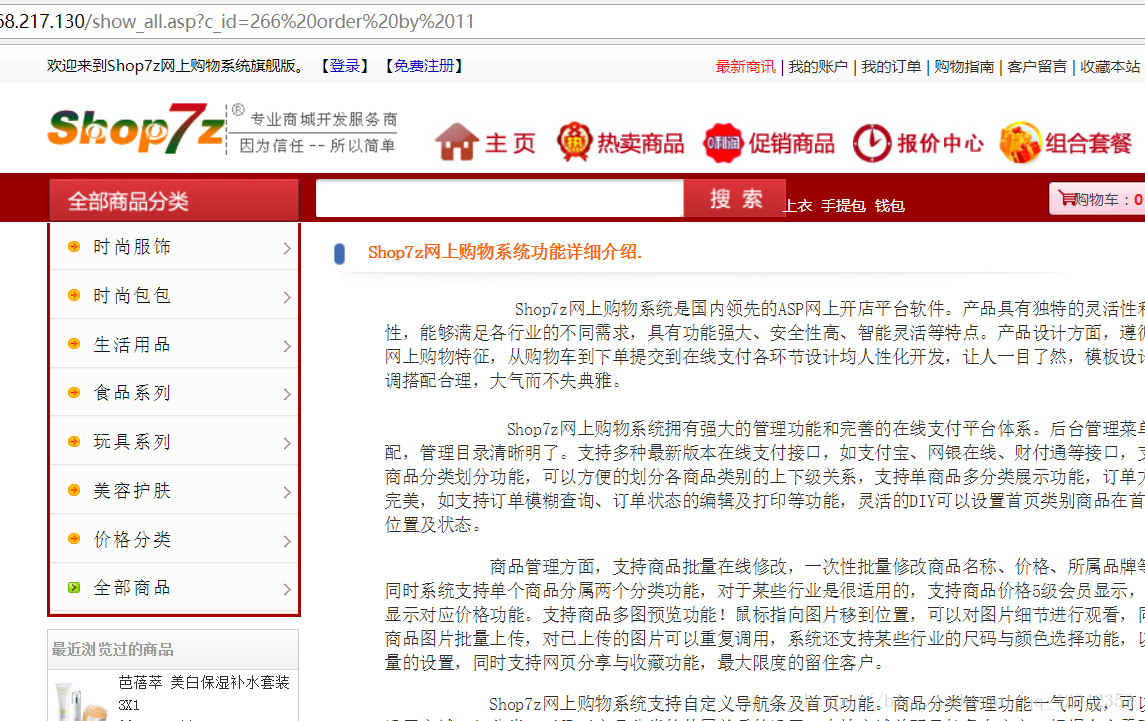Open the 芭蓓萃 美白保湿补水套装 product link
Image resolution: width=1145 pixels, height=721 pixels.
coord(204,693)
